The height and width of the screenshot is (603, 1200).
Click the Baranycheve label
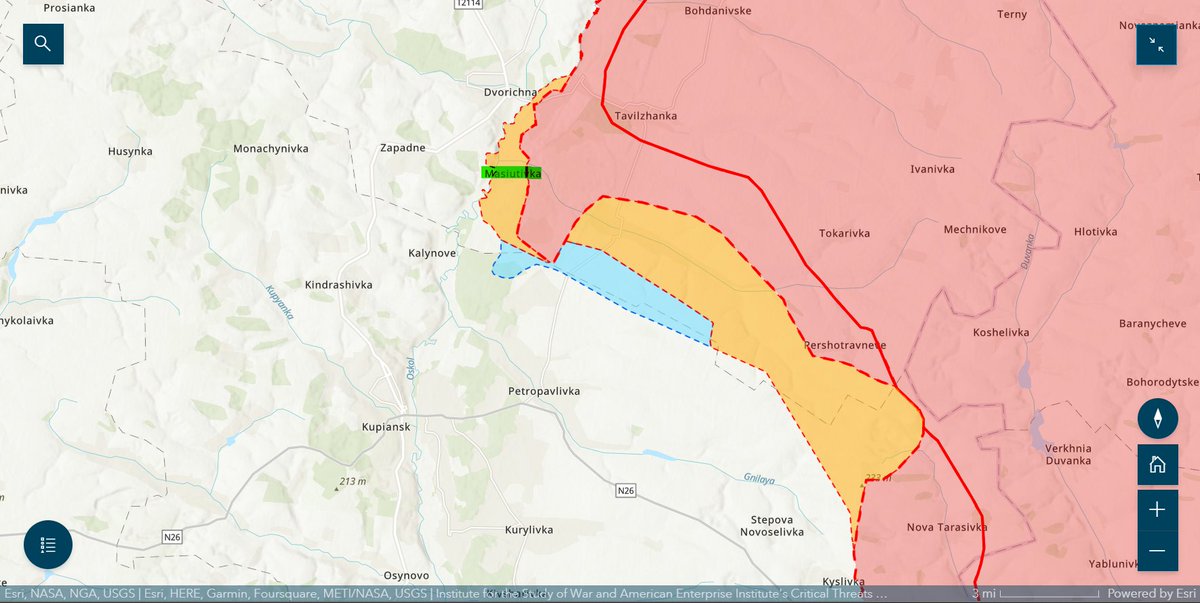point(1152,324)
